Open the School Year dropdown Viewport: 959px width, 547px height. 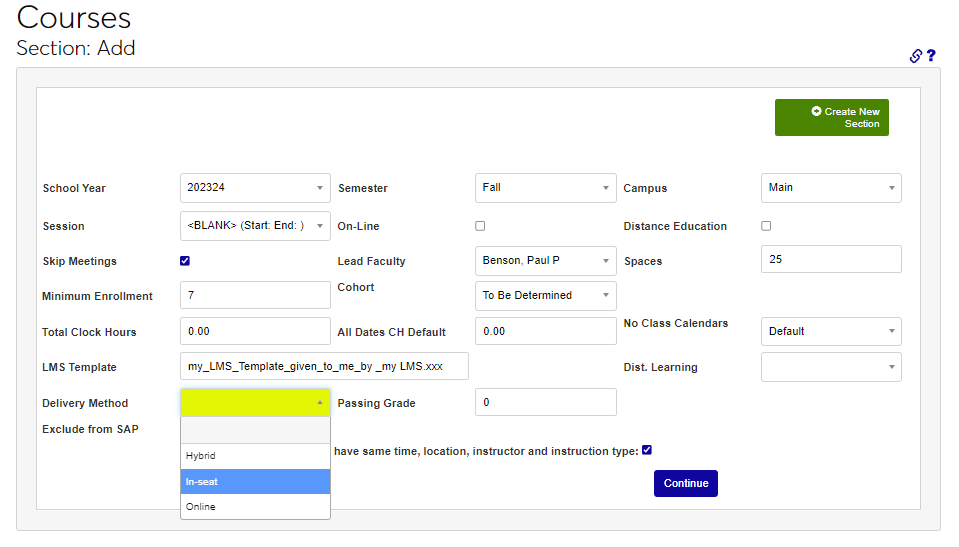point(255,188)
